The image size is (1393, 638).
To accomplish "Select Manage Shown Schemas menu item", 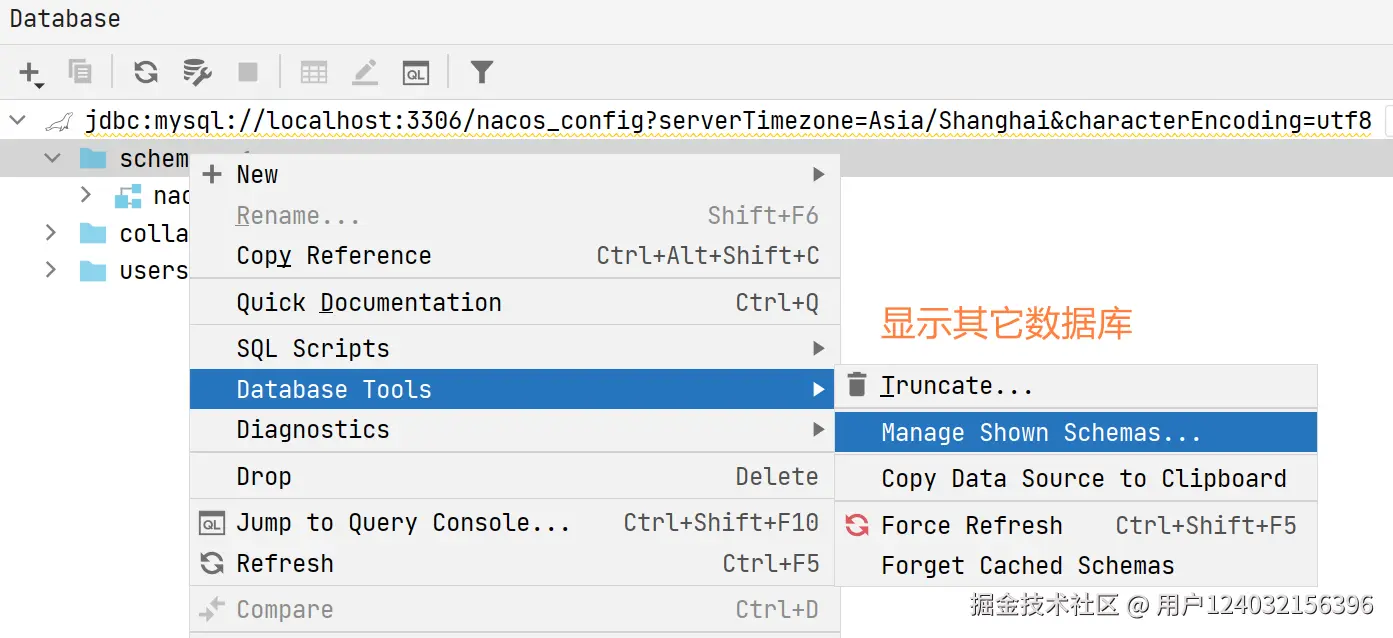I will tap(1041, 433).
